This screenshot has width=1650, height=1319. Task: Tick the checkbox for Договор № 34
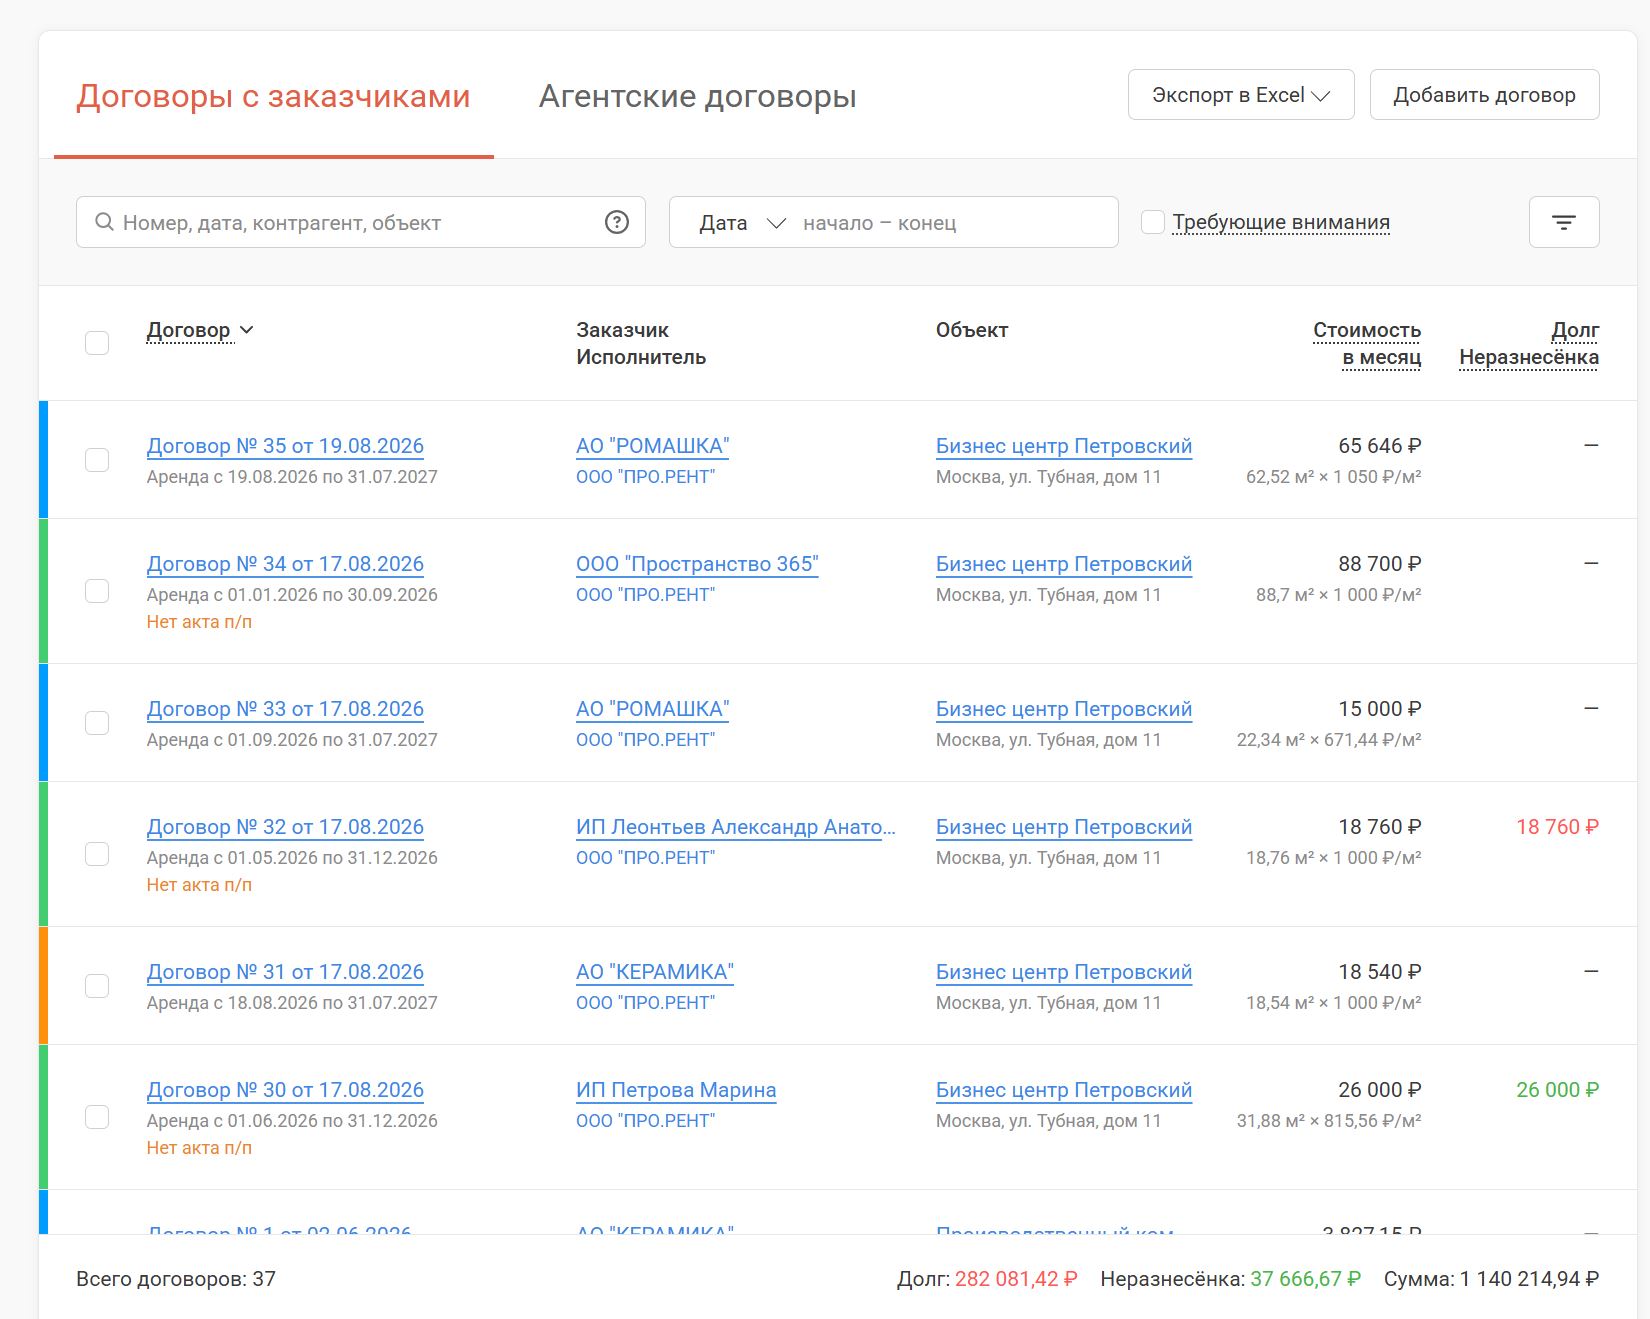(97, 591)
